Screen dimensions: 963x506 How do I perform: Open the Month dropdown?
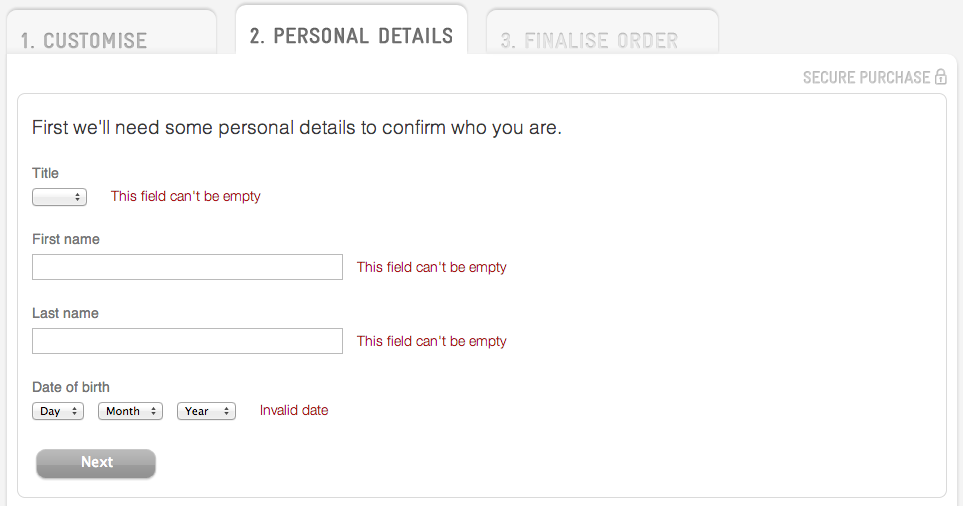tap(130, 411)
